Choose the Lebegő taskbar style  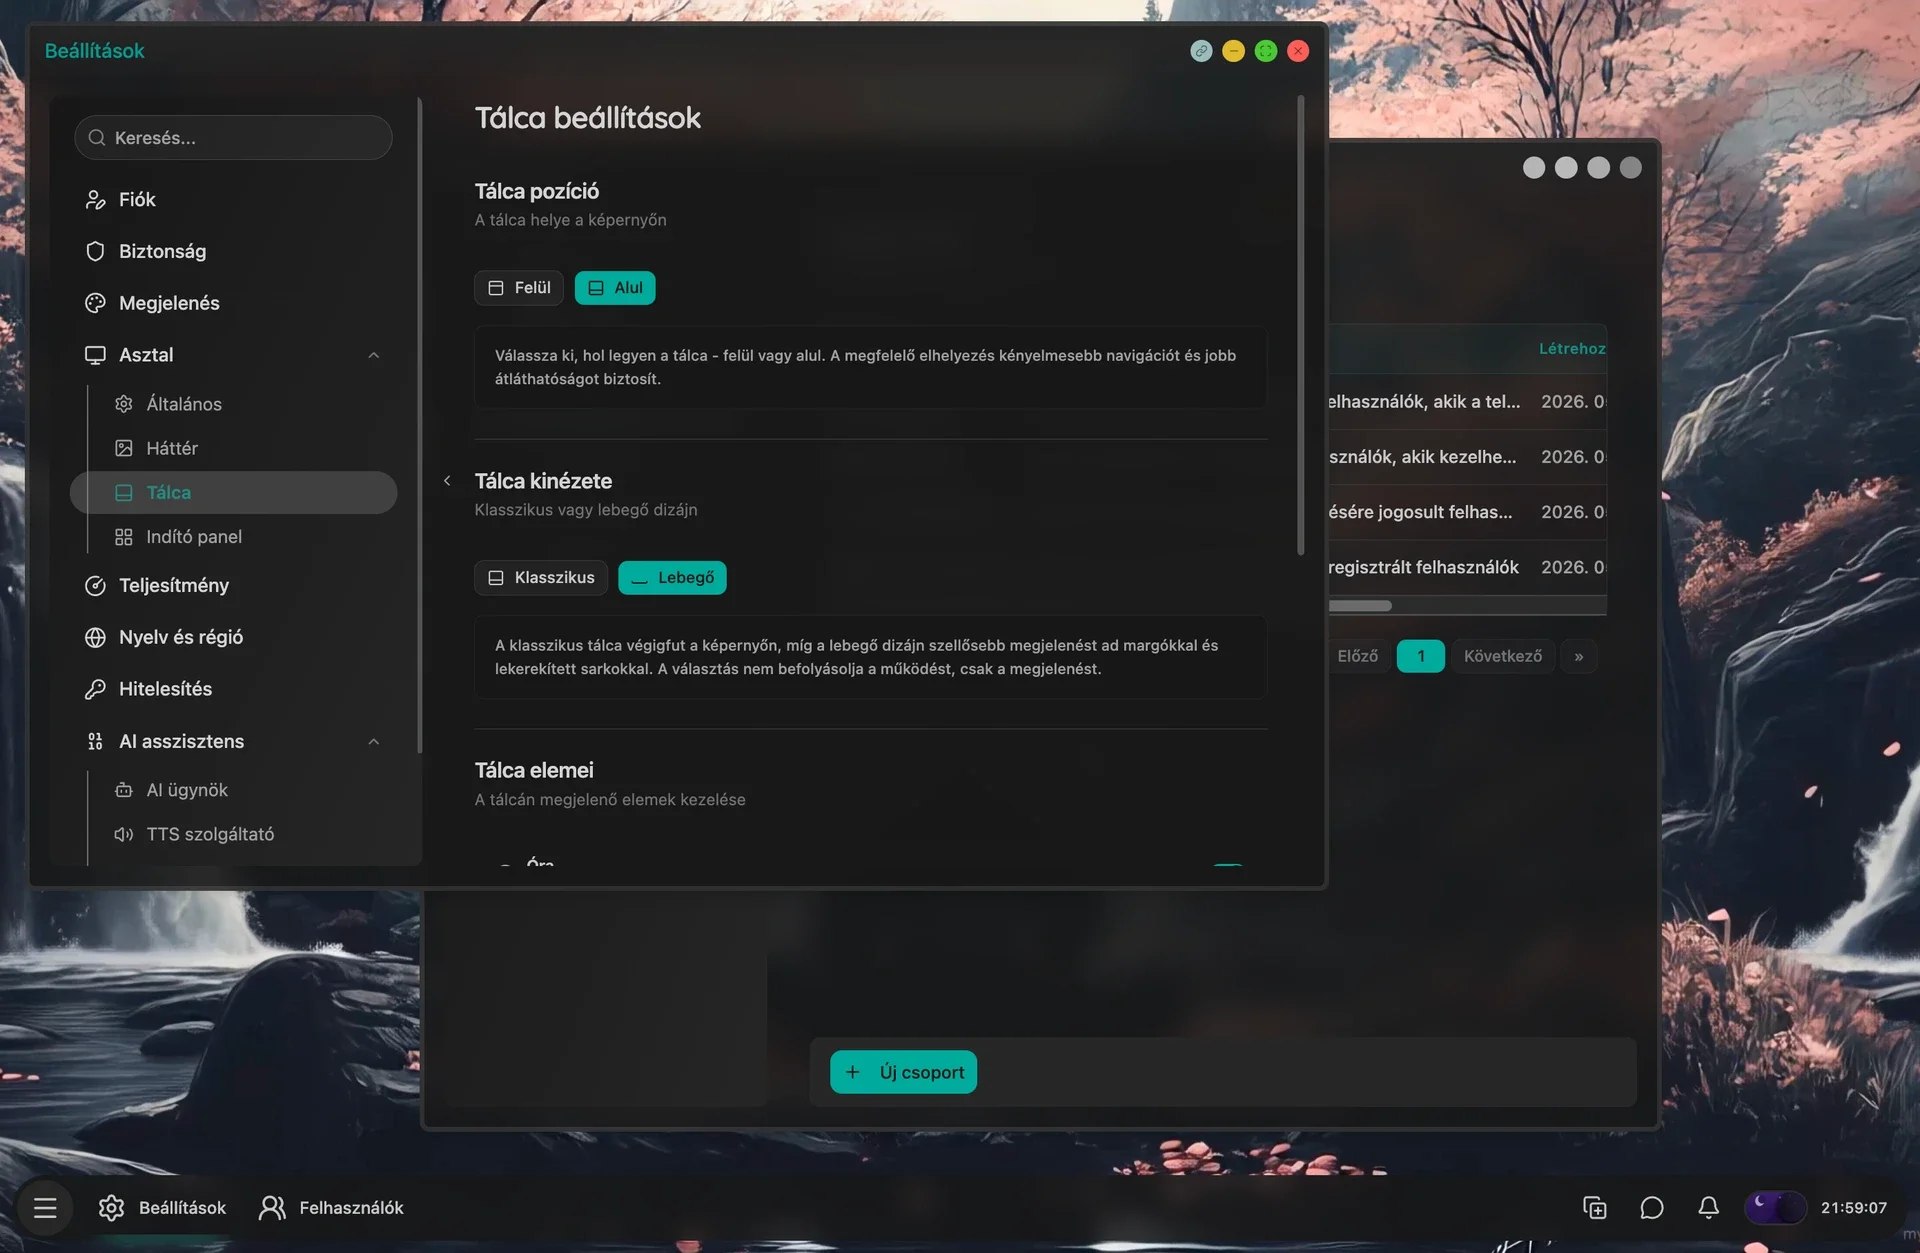click(672, 578)
